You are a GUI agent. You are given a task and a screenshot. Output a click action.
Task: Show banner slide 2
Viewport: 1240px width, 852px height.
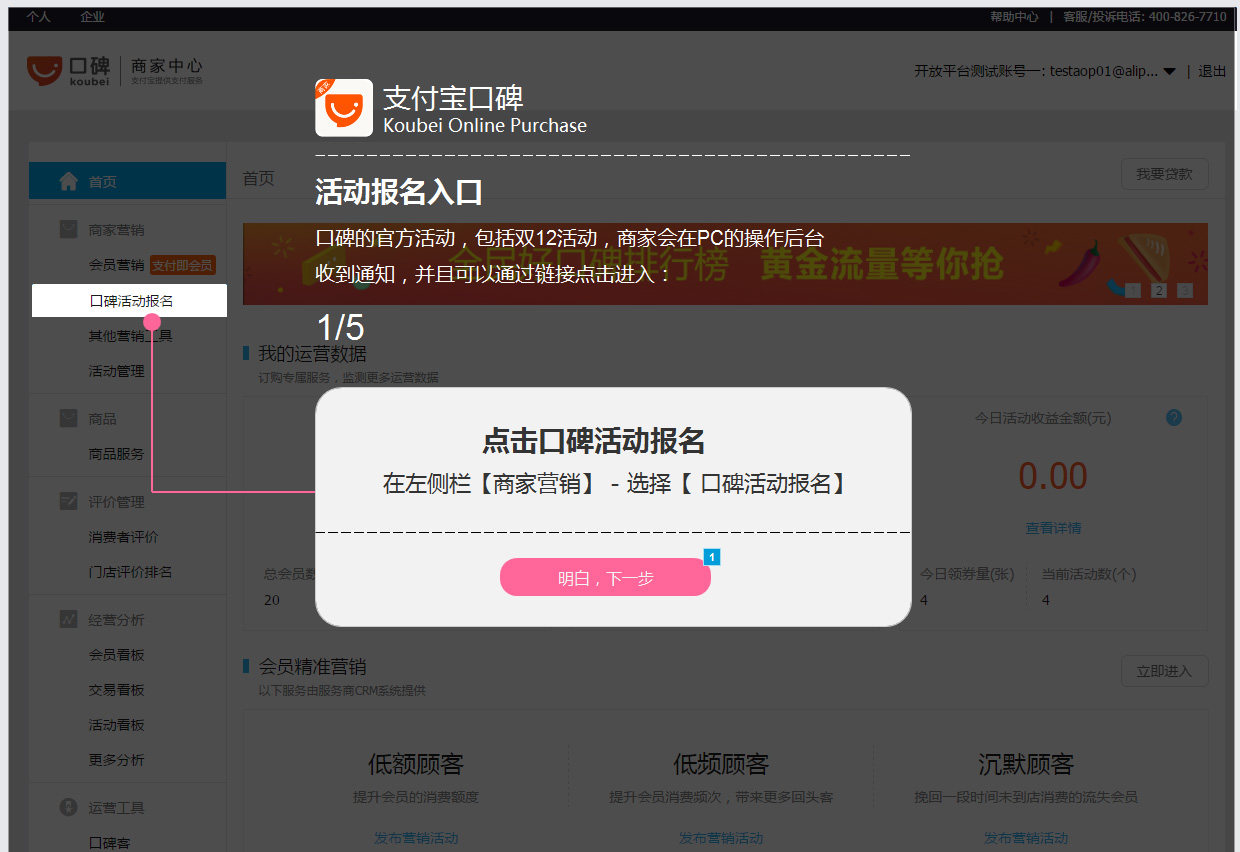pos(1159,291)
